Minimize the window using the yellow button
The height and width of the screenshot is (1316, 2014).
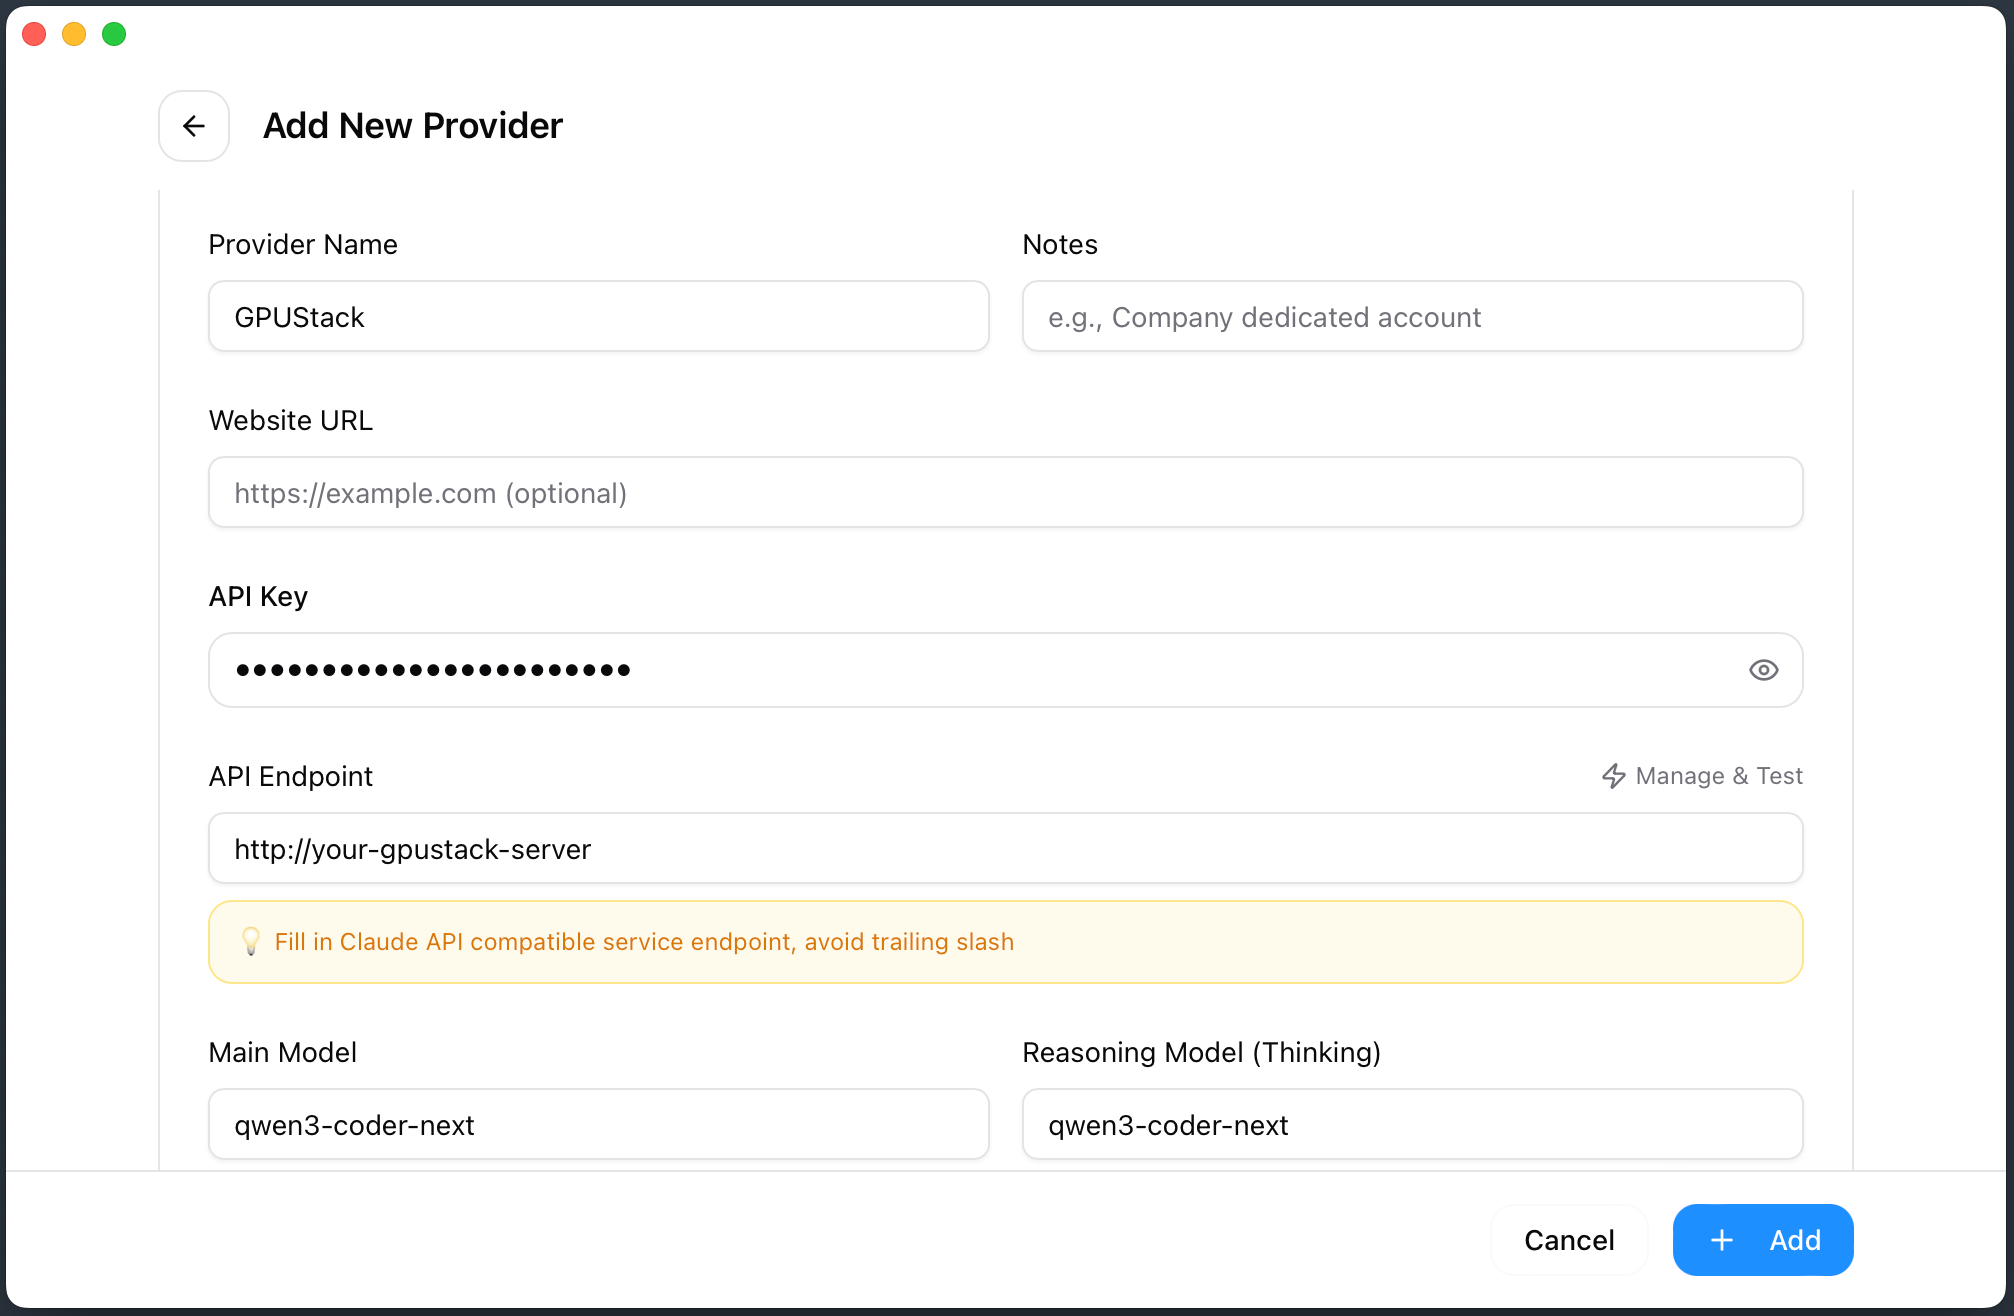74,34
